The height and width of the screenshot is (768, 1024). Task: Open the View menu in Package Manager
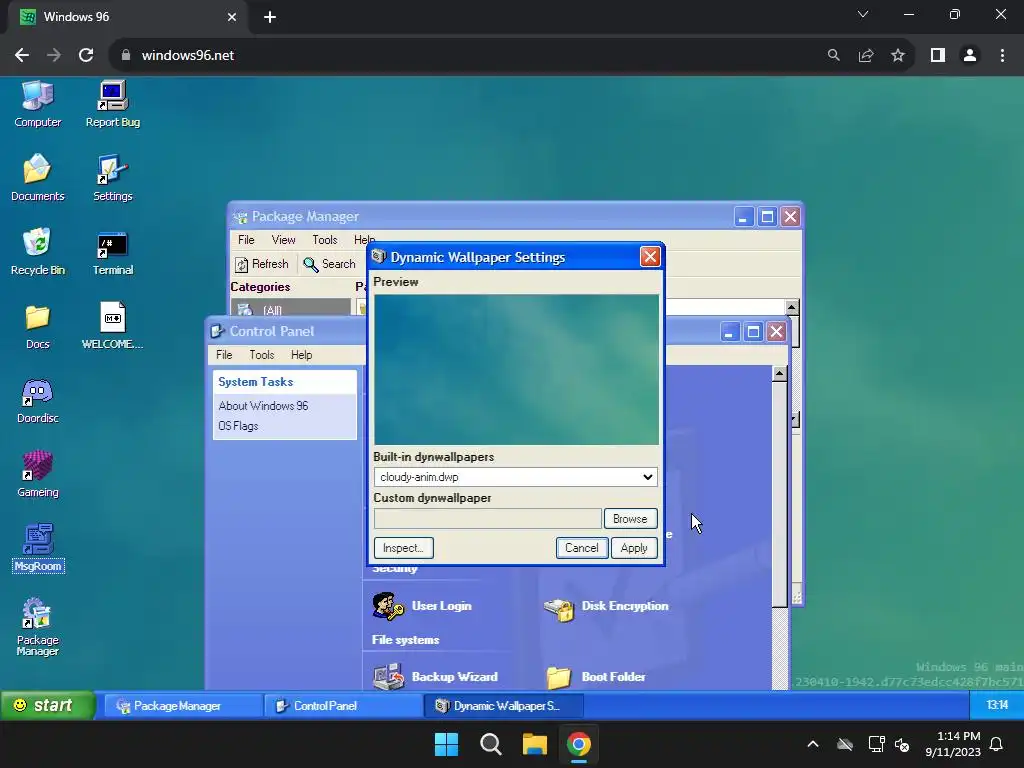pos(283,240)
